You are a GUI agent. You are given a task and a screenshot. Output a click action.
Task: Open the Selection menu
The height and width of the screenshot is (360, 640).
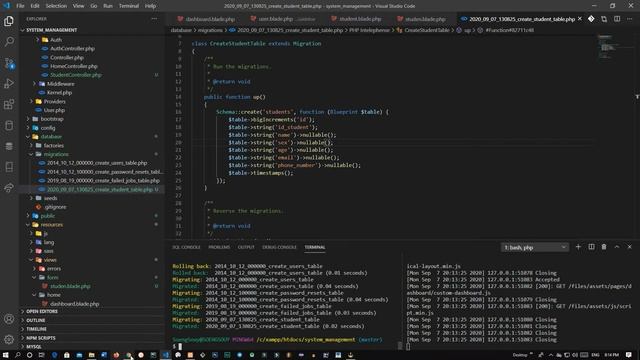click(56, 6)
